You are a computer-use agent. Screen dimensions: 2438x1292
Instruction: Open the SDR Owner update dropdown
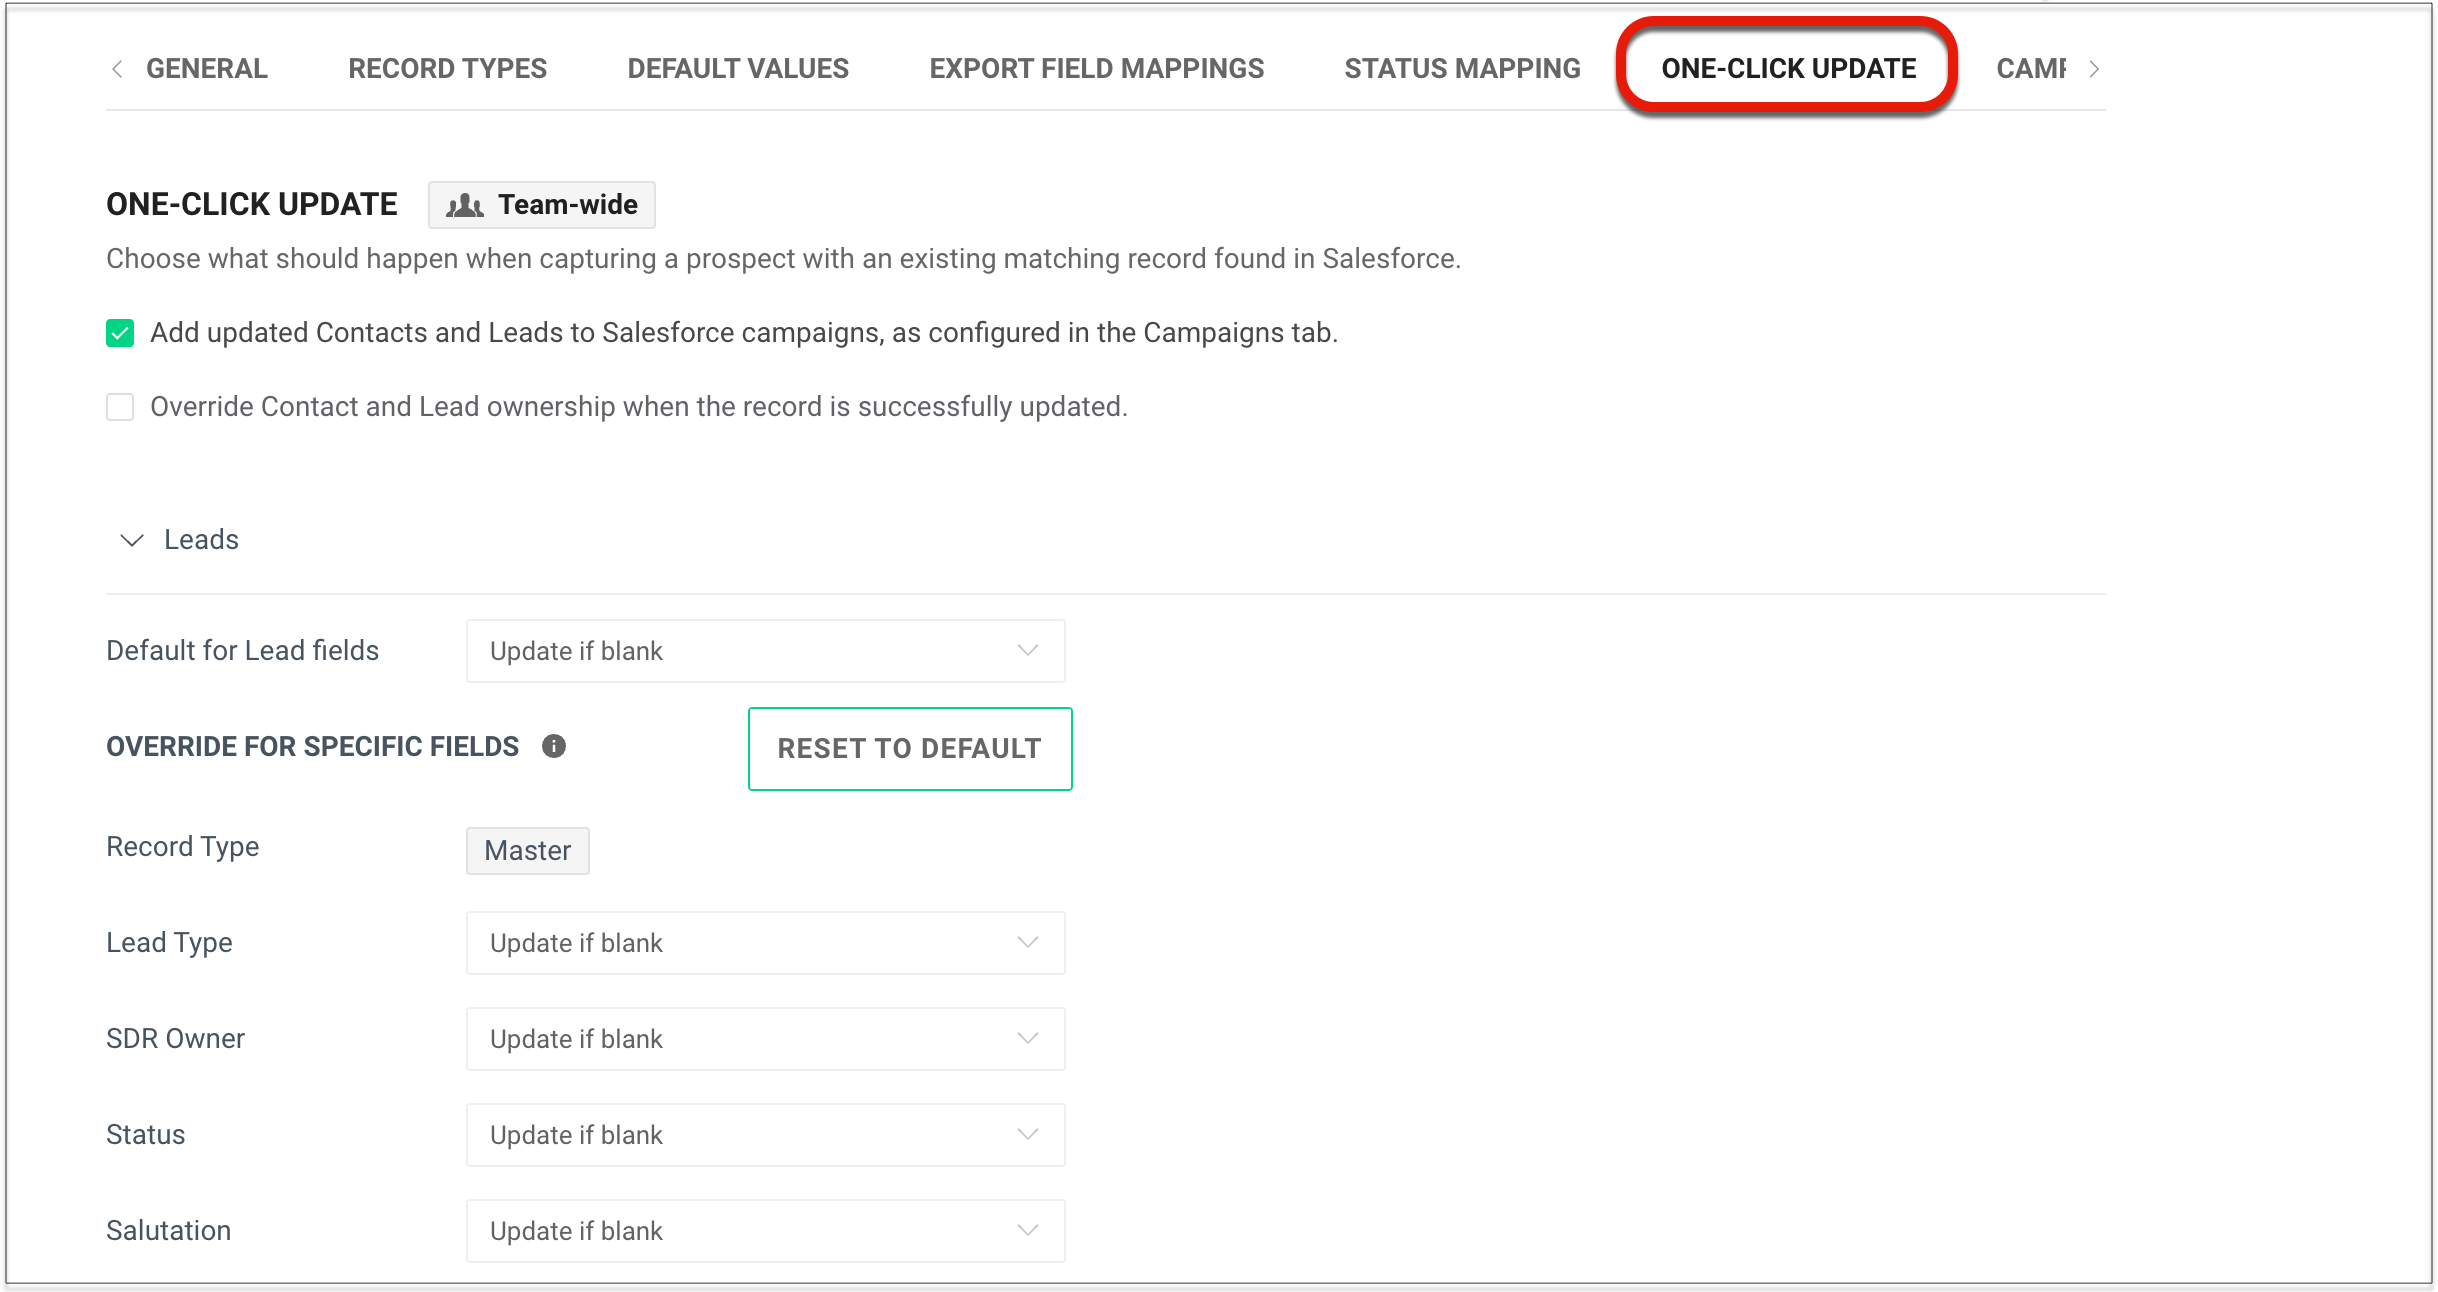[x=765, y=1039]
